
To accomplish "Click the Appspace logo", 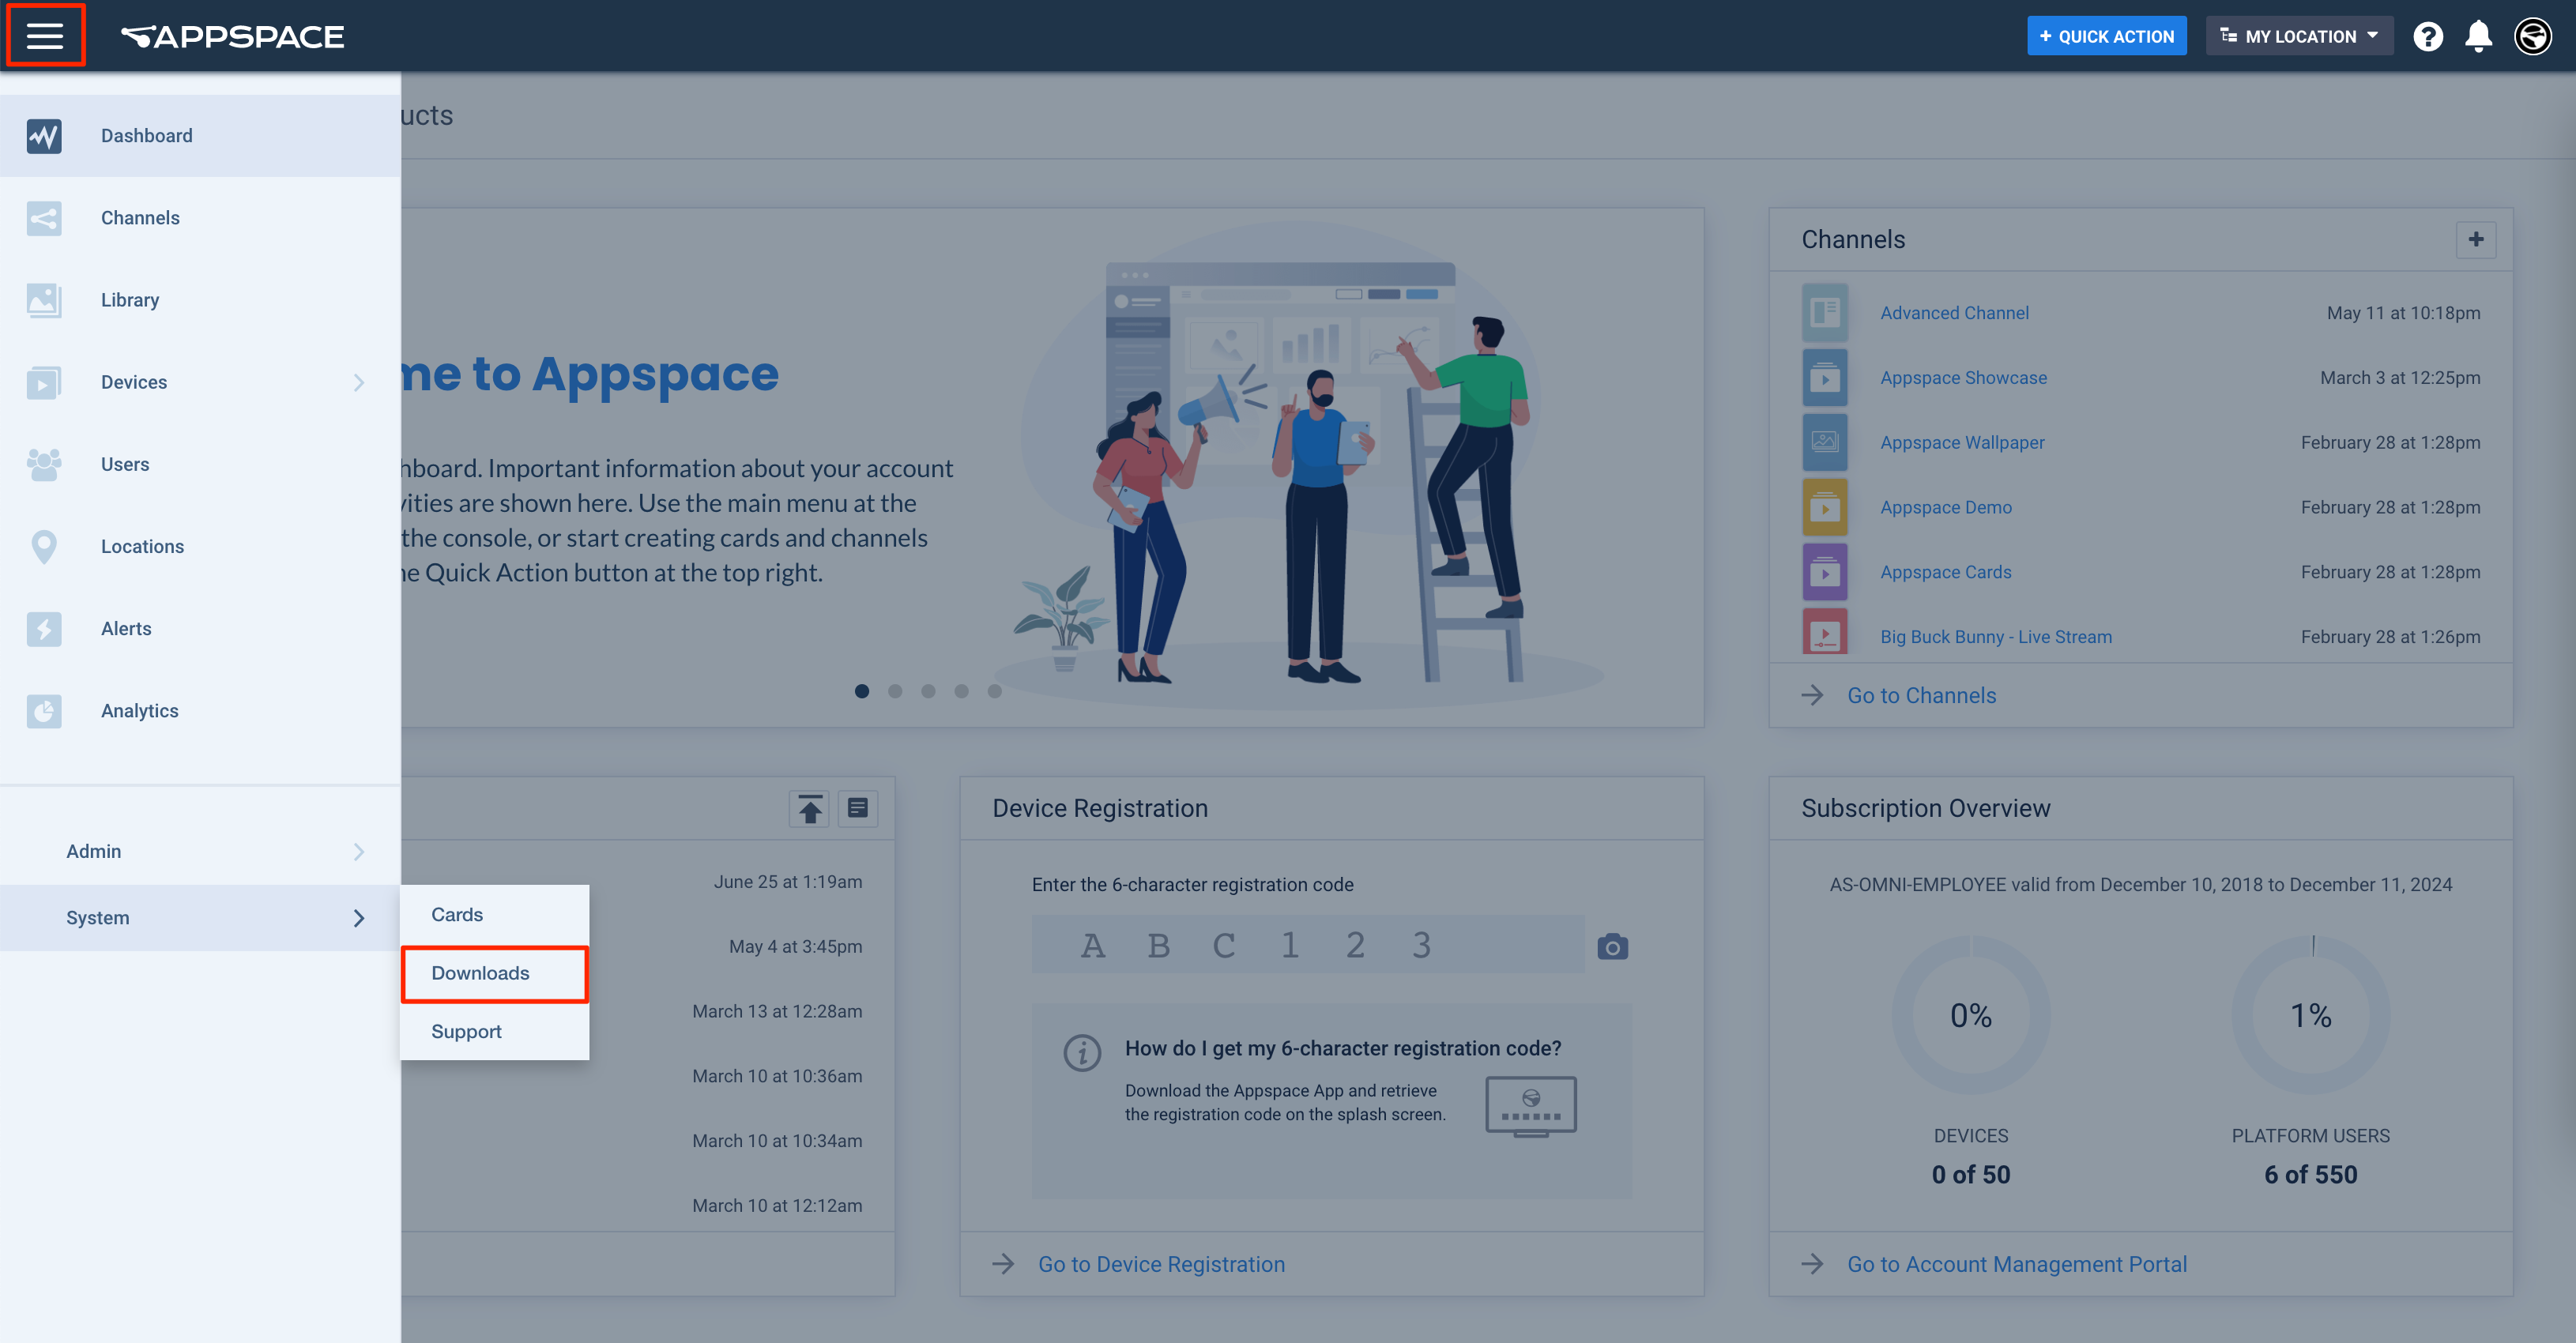I will tap(232, 37).
